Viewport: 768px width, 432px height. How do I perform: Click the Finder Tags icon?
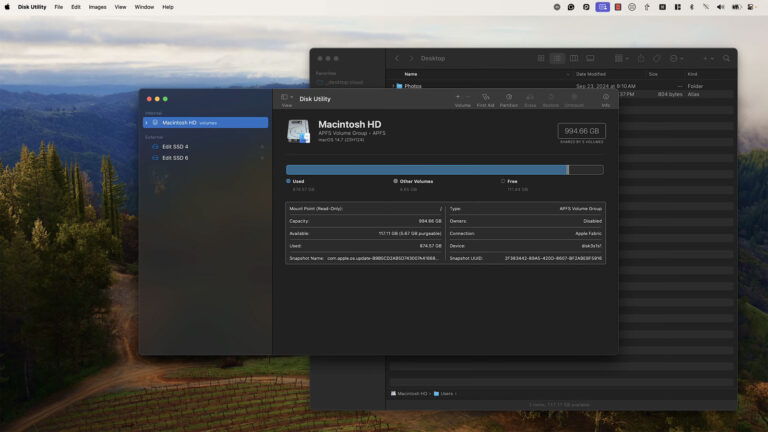[x=657, y=58]
